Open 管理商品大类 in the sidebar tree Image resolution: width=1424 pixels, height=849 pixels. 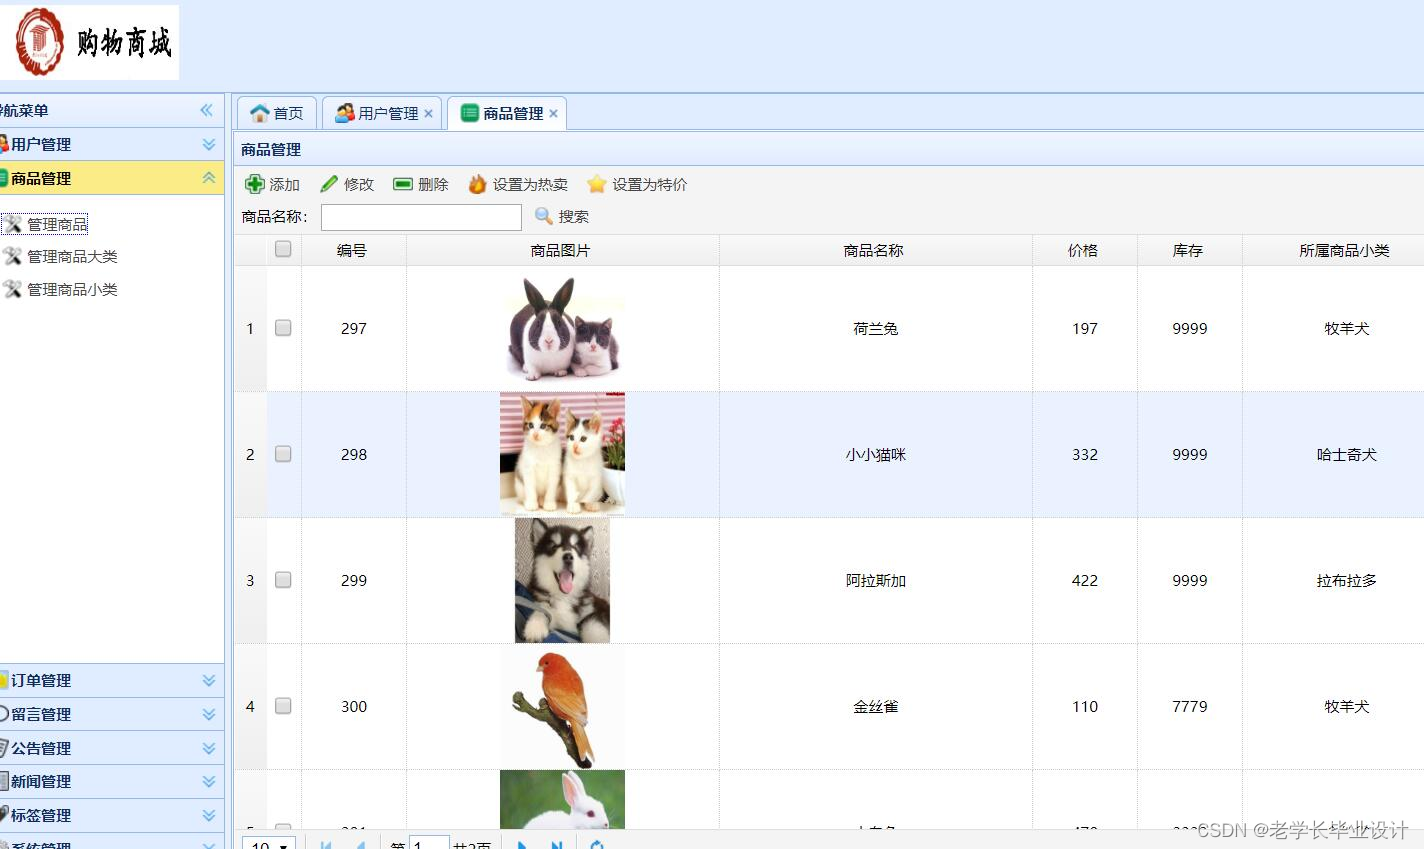(x=60, y=257)
